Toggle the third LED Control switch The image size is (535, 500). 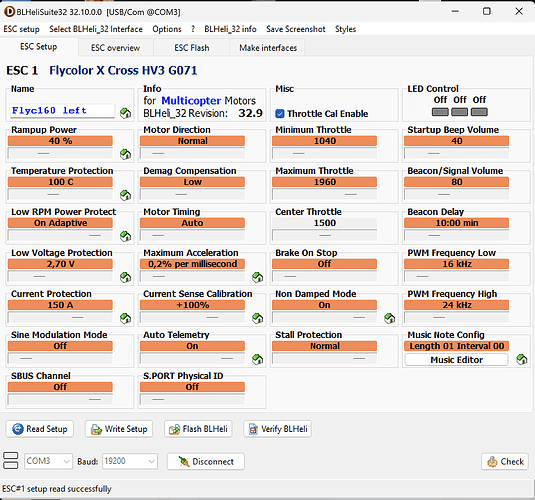479,112
